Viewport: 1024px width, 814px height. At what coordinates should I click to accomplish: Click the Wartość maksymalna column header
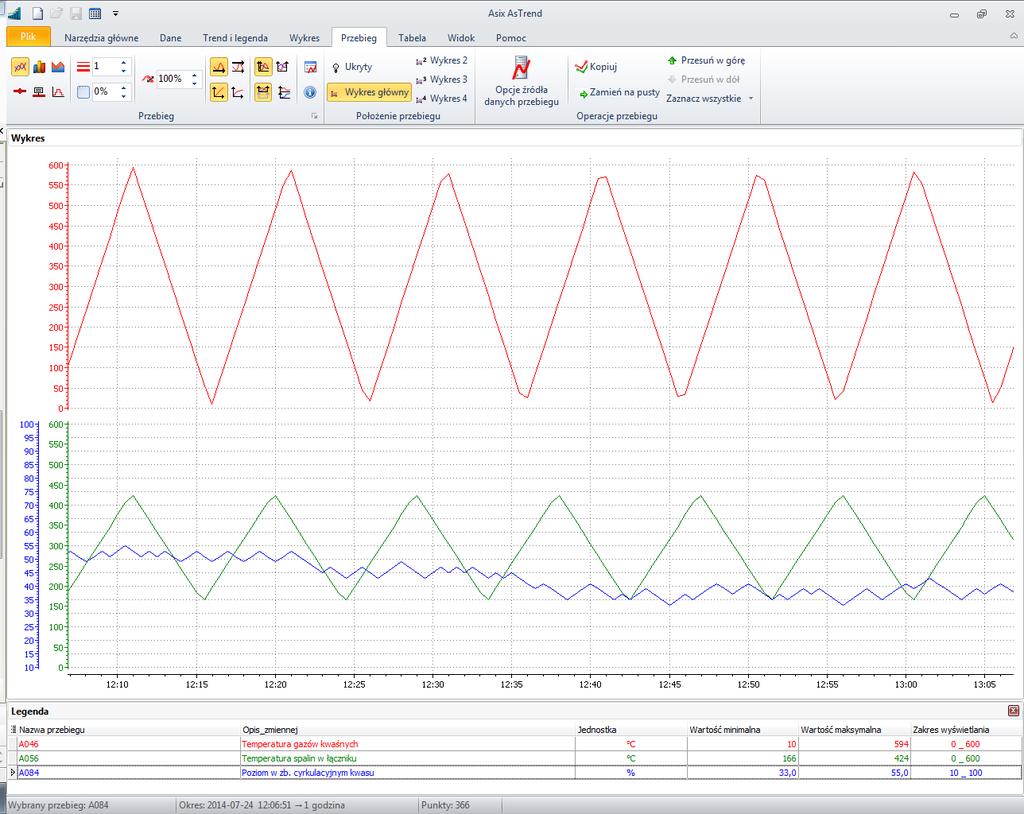tap(855, 729)
